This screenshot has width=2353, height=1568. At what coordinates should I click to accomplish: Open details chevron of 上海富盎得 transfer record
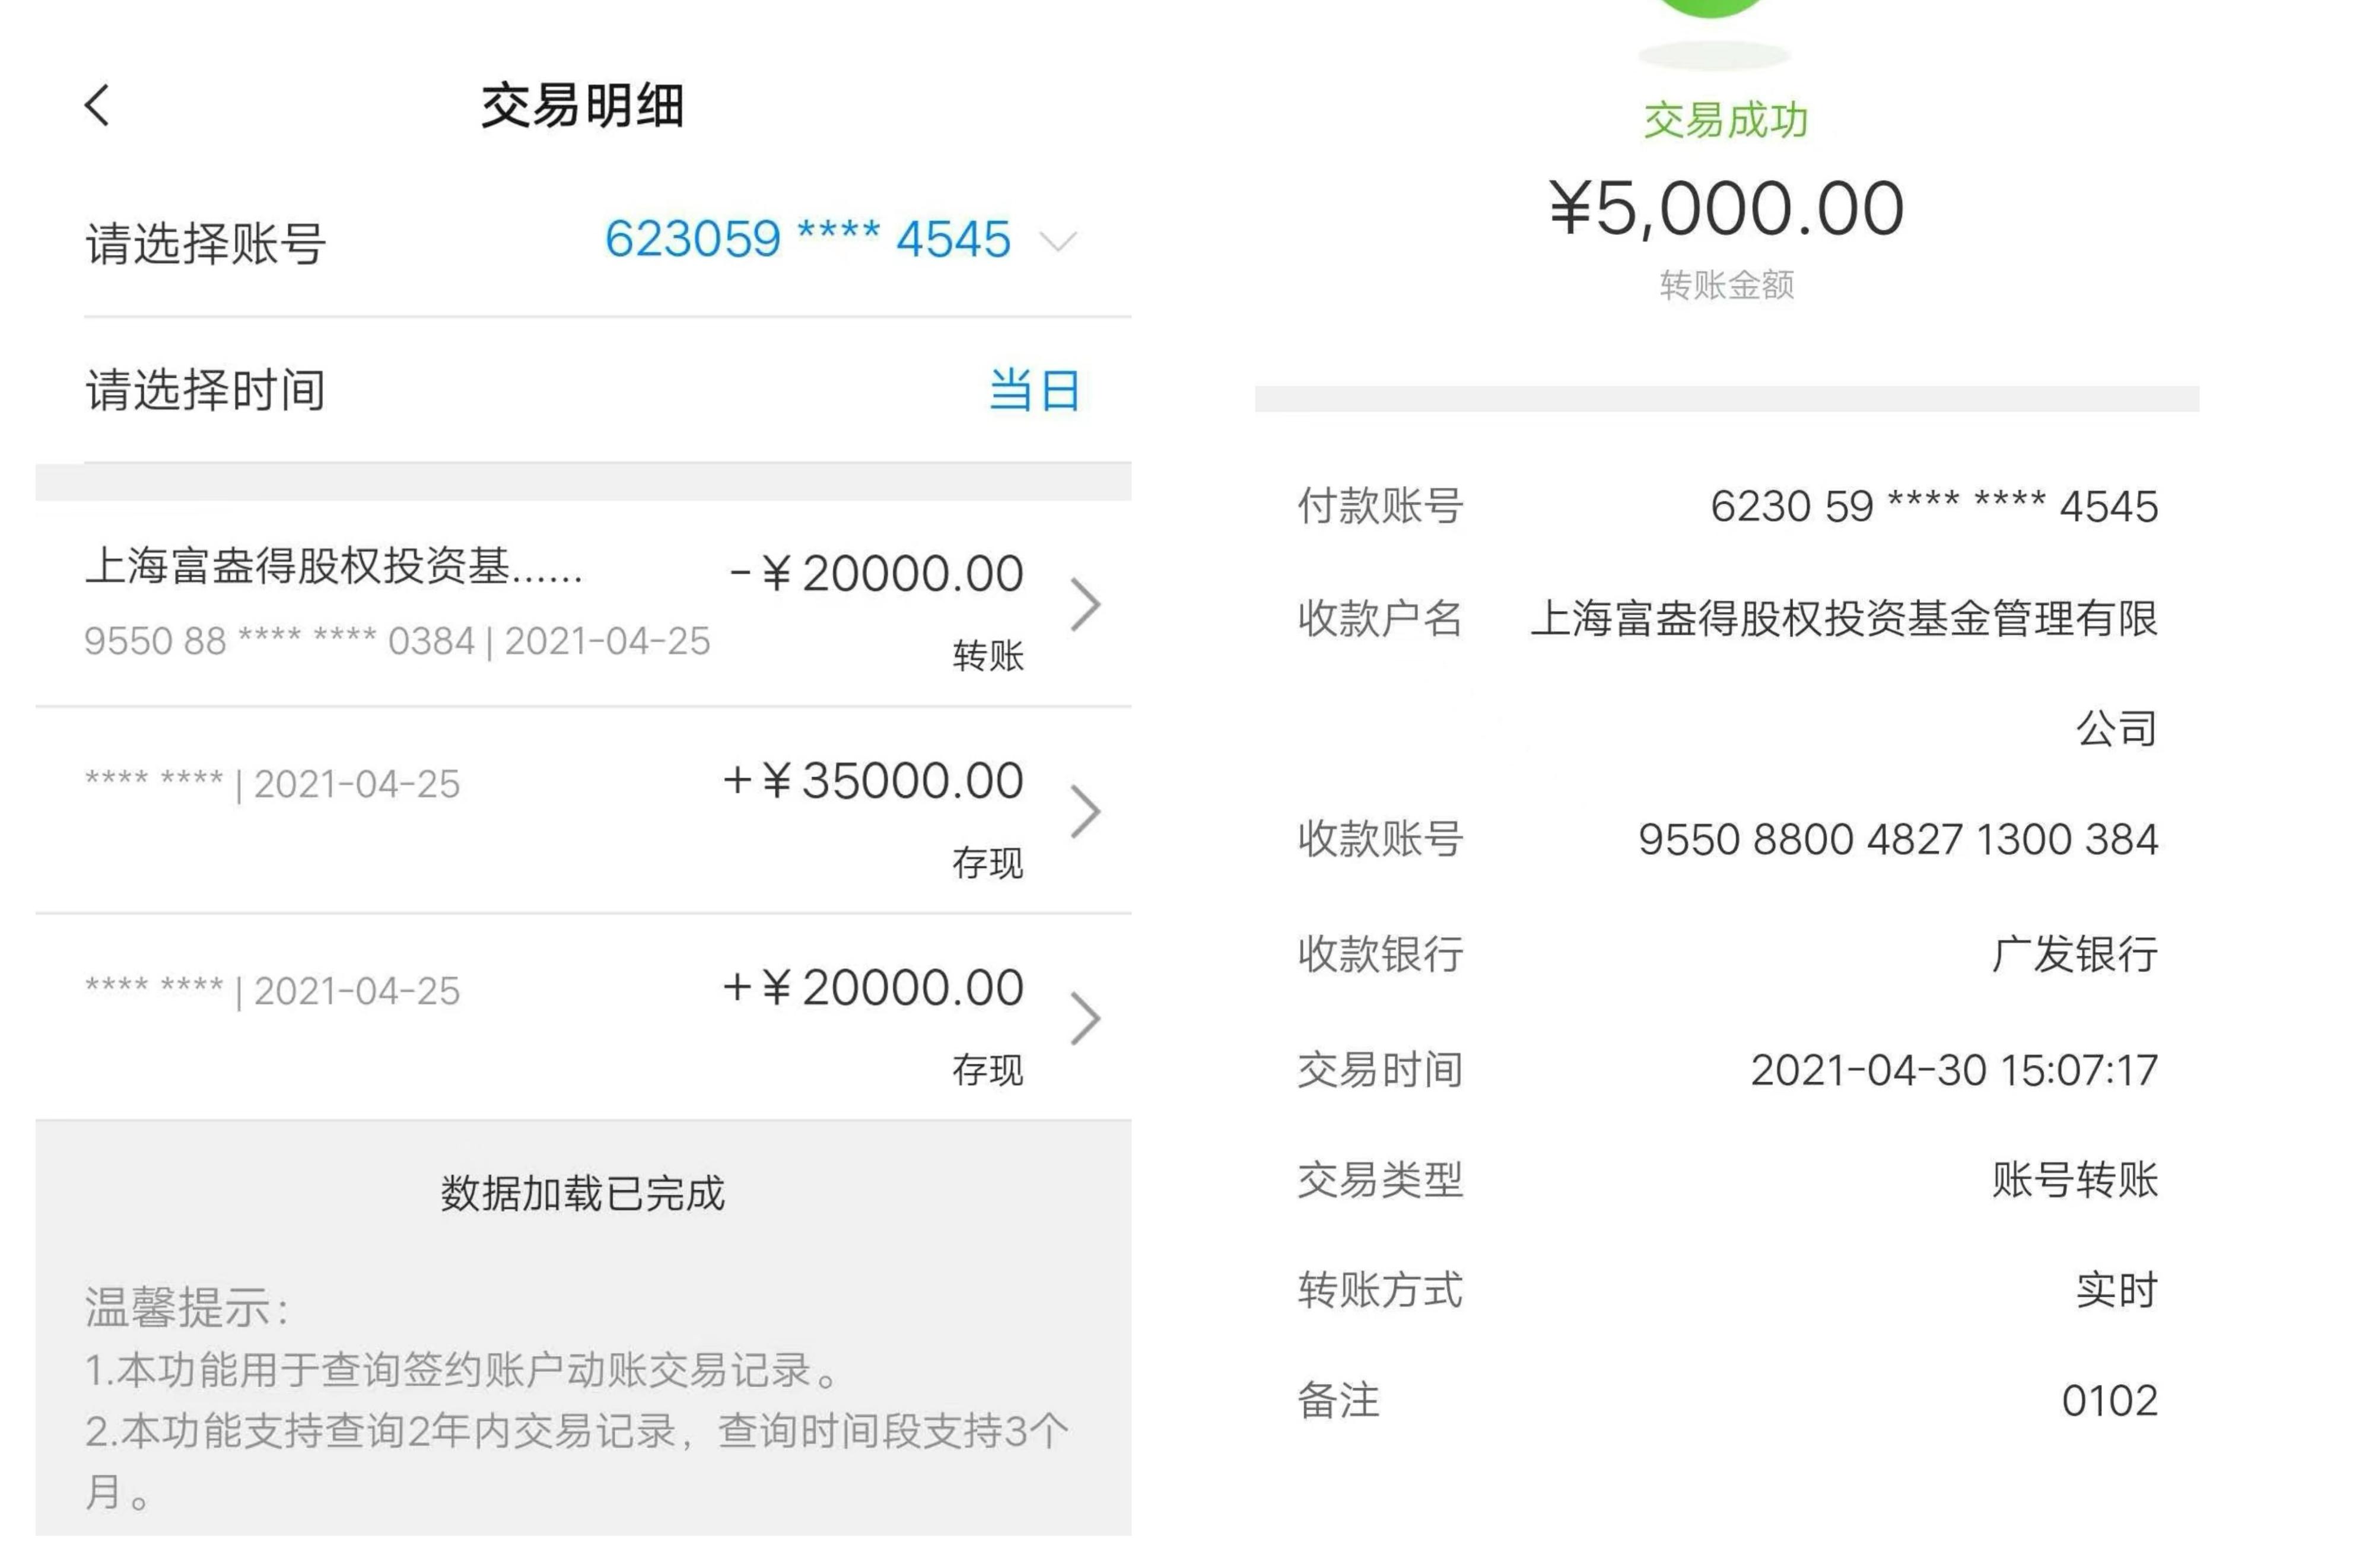pyautogui.click(x=1085, y=604)
